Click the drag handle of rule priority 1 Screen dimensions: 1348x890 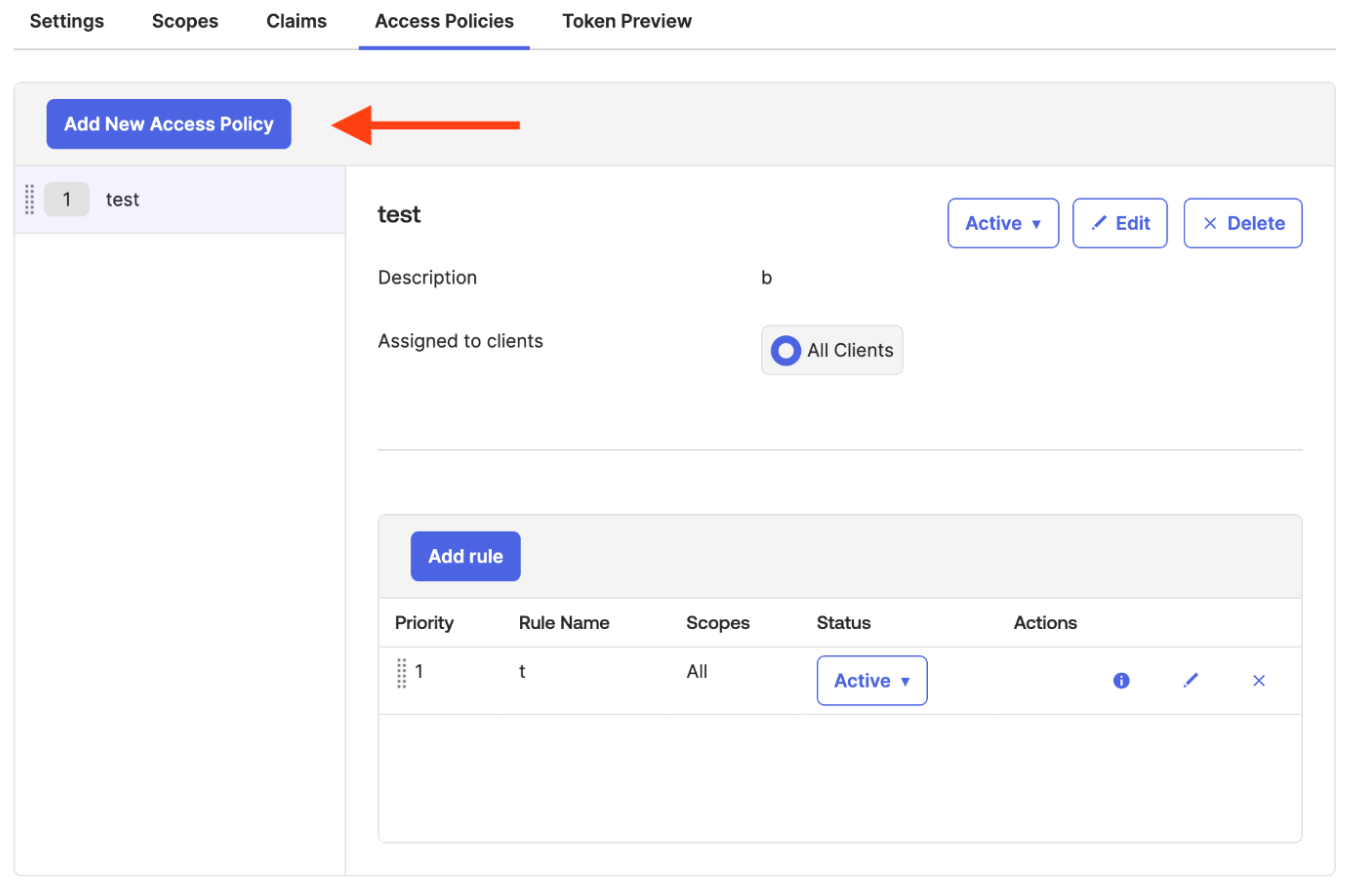402,673
